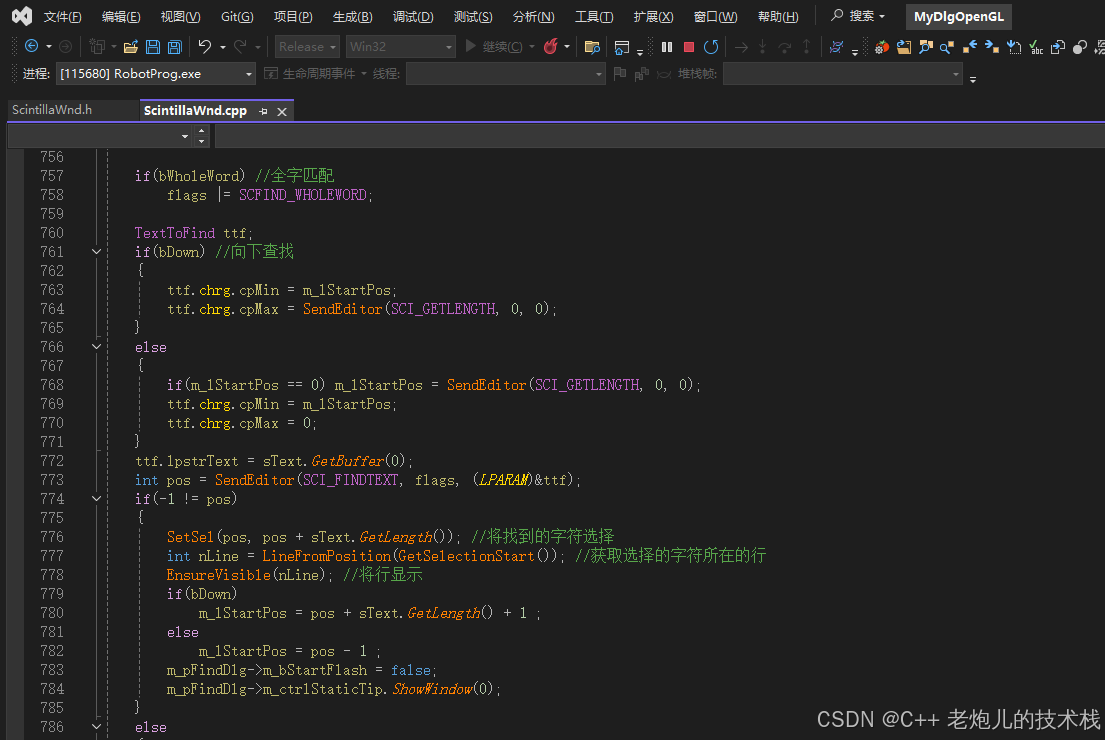Collapse the if block at line 774
The height and width of the screenshot is (740, 1105).
[97, 498]
